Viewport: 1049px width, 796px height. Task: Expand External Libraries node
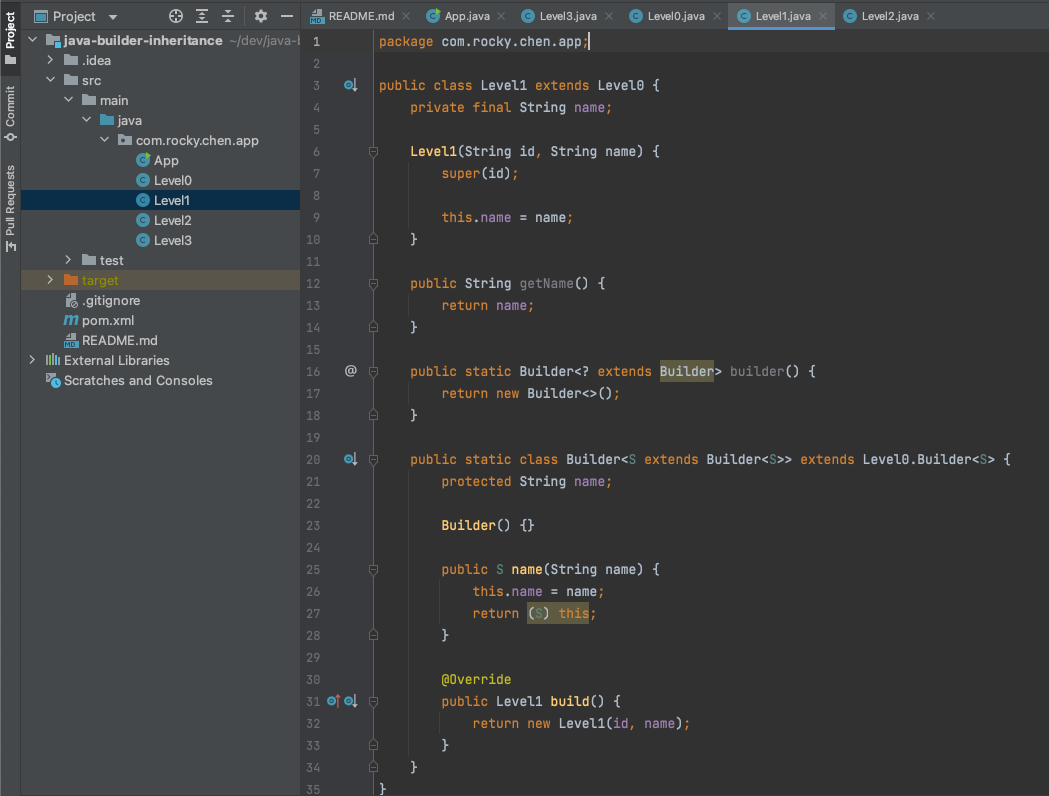point(32,360)
